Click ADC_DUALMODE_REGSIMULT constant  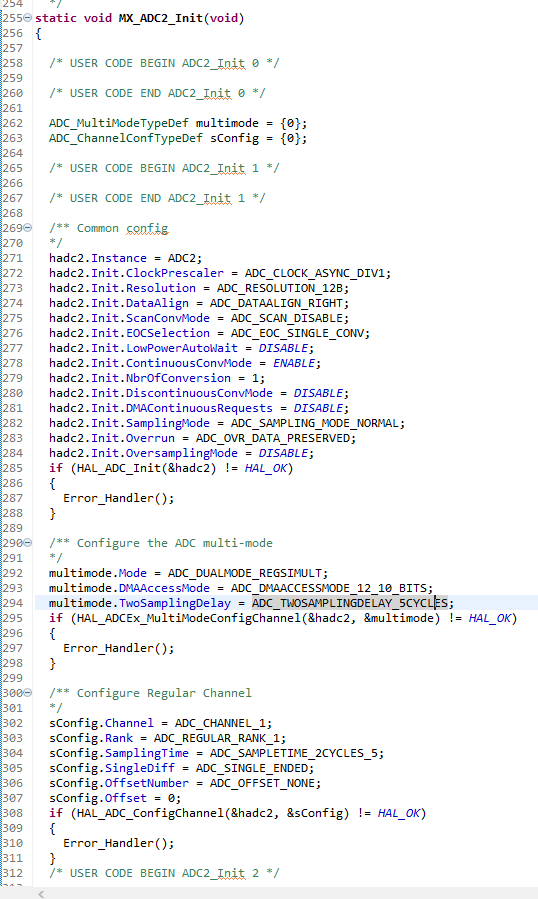click(x=244, y=573)
